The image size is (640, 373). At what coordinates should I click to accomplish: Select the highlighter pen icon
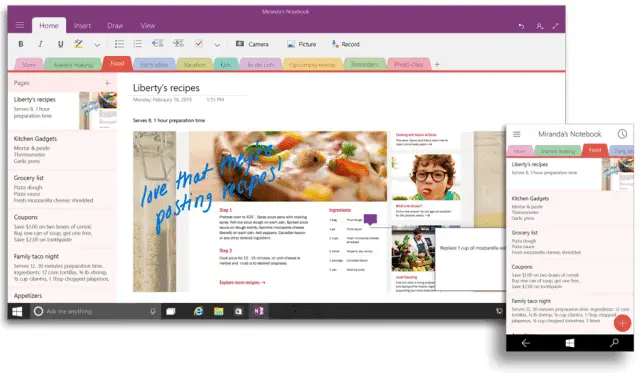[x=78, y=44]
